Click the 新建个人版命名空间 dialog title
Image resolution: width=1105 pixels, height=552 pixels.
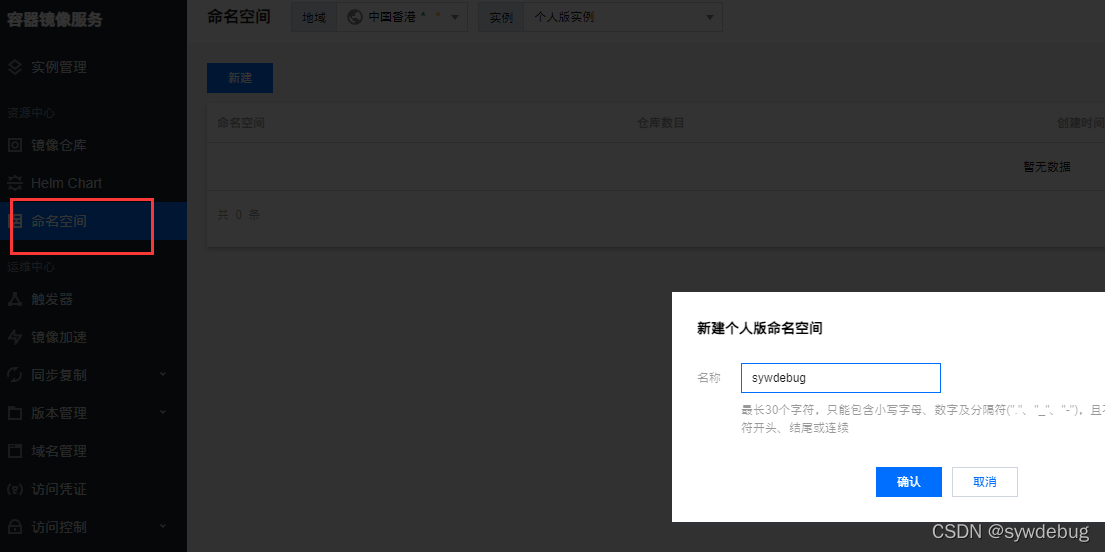[x=760, y=328]
